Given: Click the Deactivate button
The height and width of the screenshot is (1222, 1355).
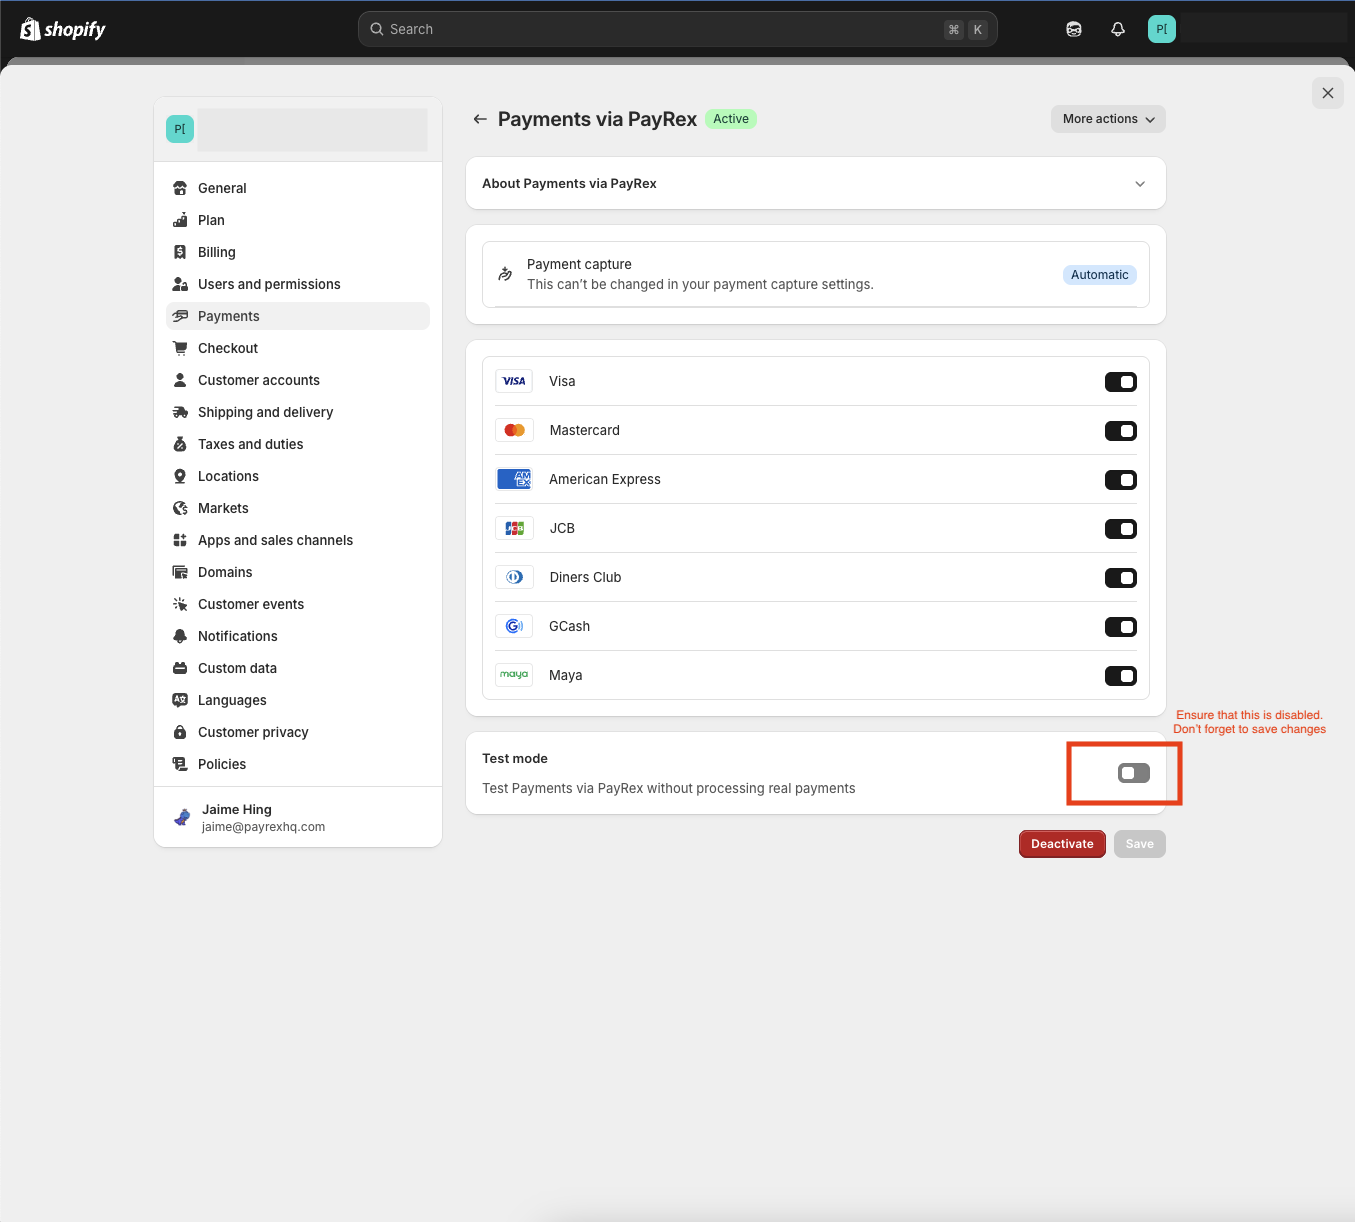Looking at the screenshot, I should tap(1062, 843).
